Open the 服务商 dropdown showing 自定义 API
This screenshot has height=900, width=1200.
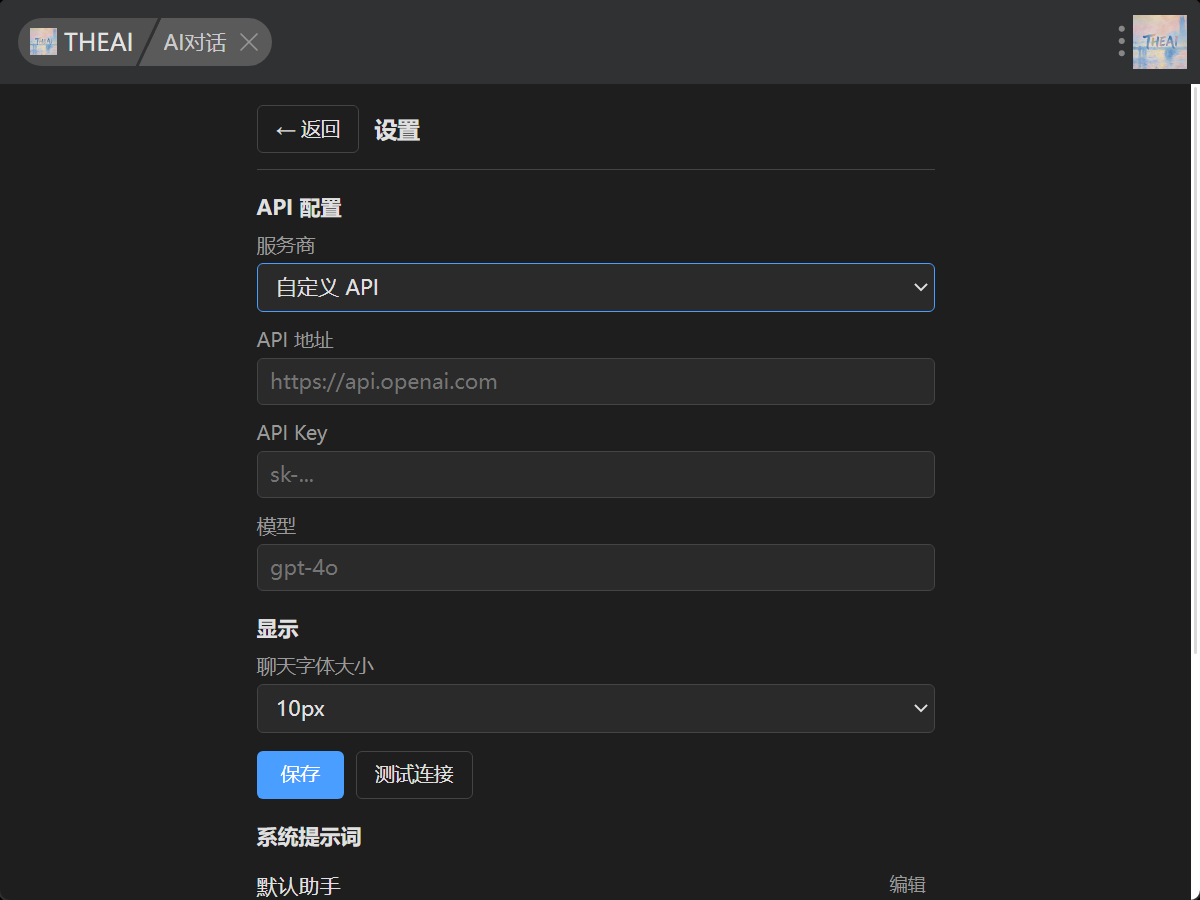595,288
